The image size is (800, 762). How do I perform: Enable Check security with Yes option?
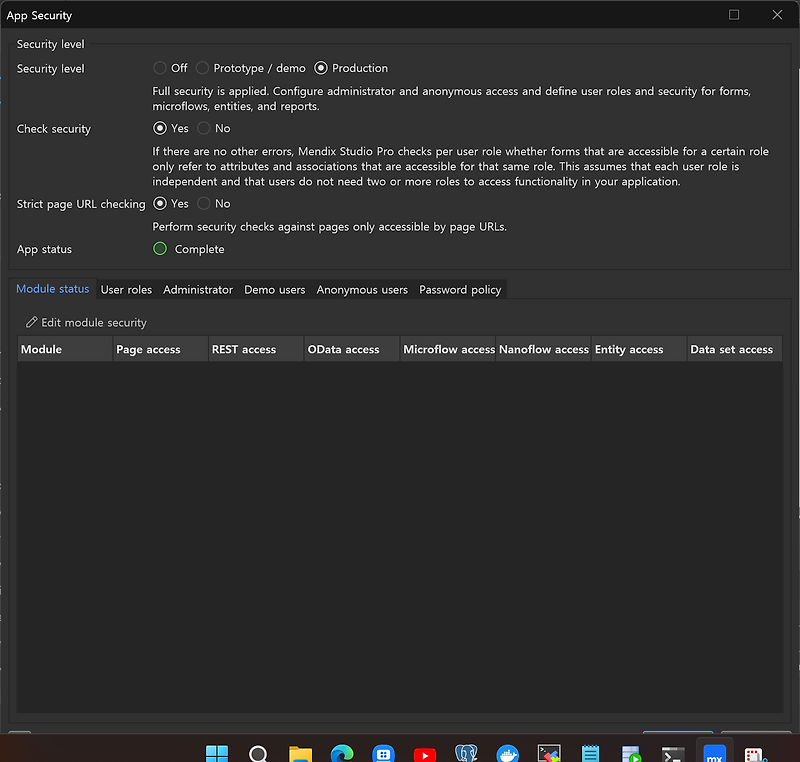click(x=158, y=128)
